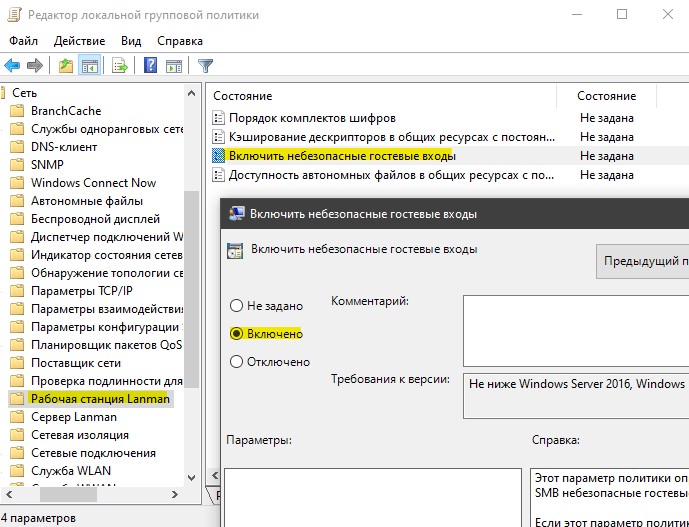This screenshot has width=689, height=527.
Task: Select Проверка подлинности tree item
Action: (x=107, y=381)
